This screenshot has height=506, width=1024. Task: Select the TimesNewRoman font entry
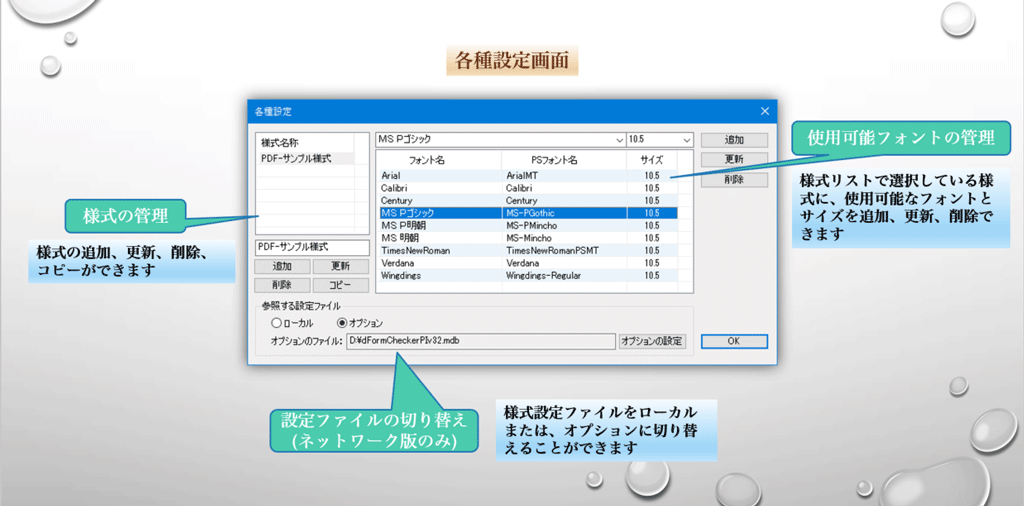[440, 250]
